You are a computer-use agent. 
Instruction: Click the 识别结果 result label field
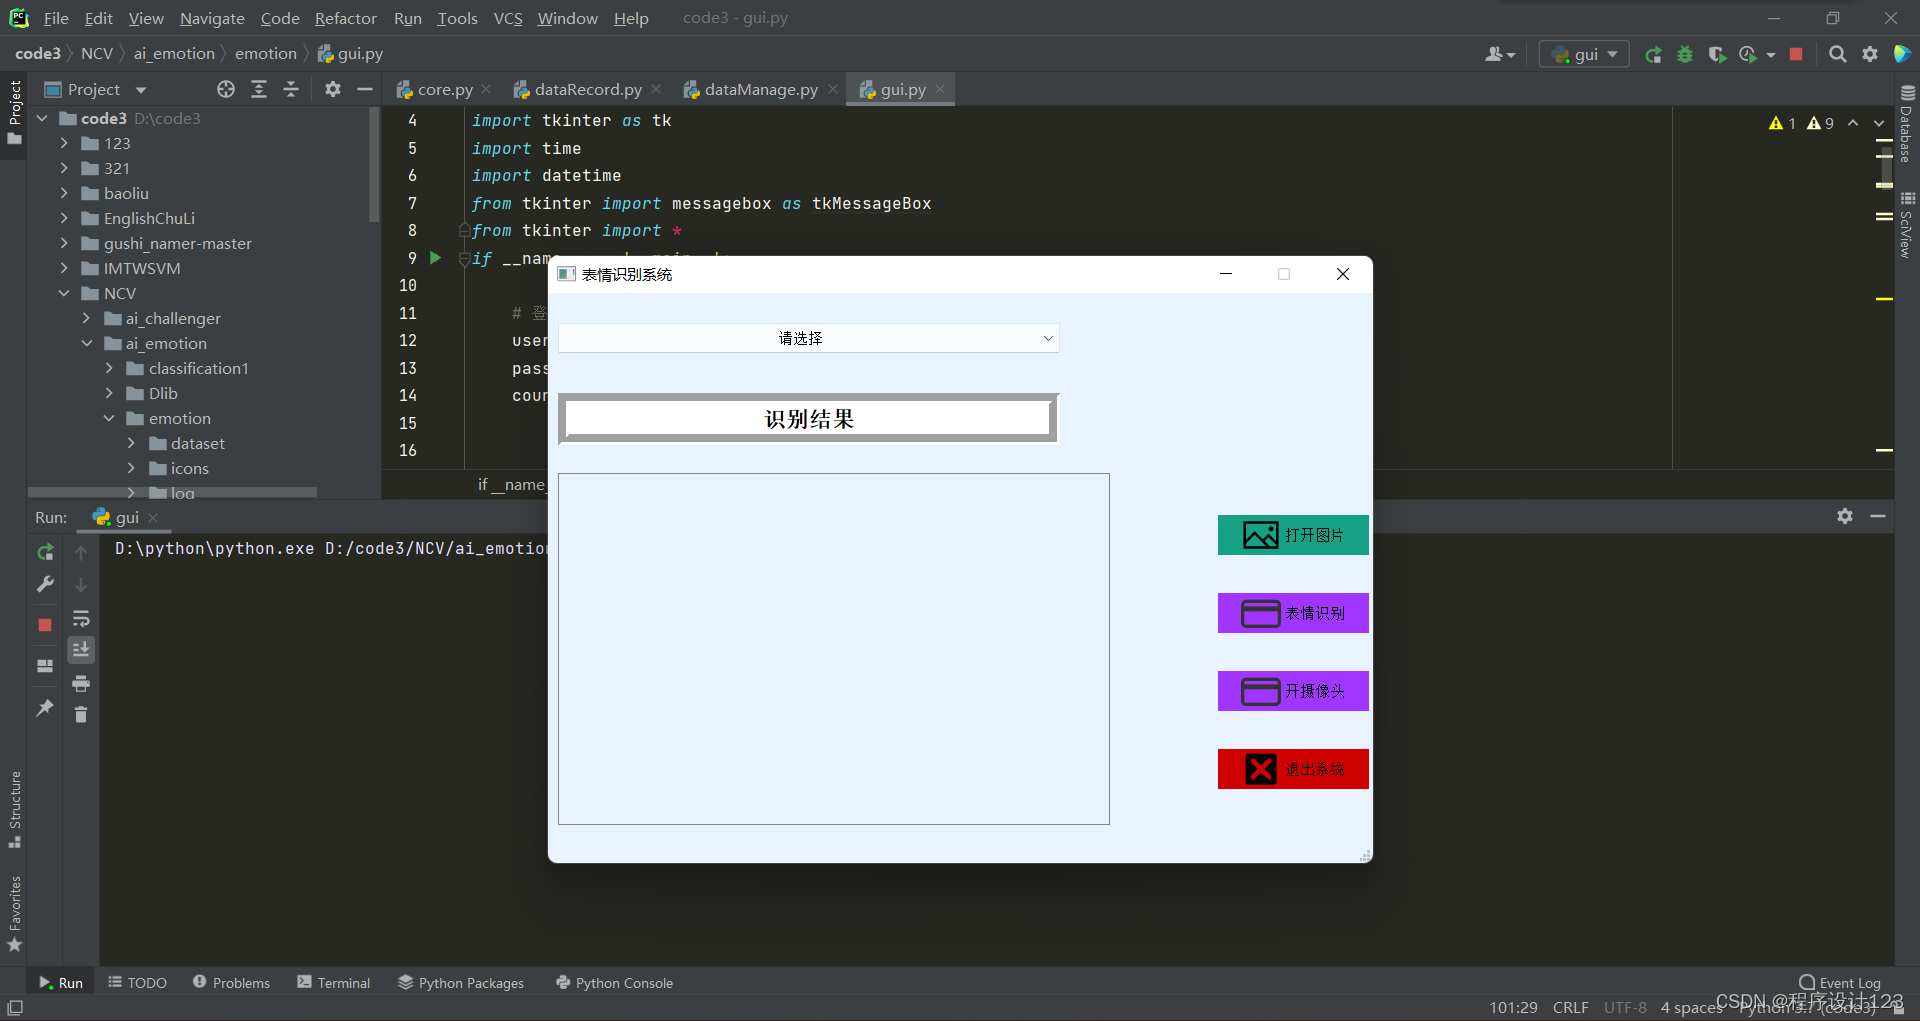(809, 419)
